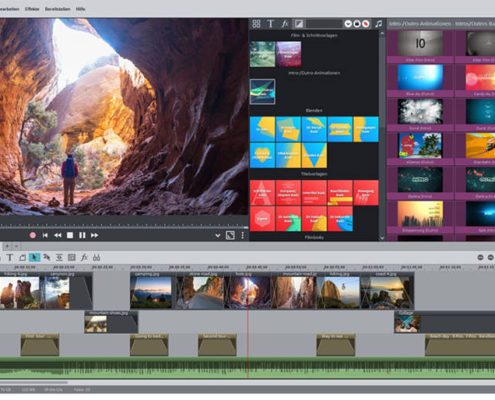Click the white circle with black square icon
Image resolution: width=495 pixels, height=400 pixels.
click(x=357, y=24)
